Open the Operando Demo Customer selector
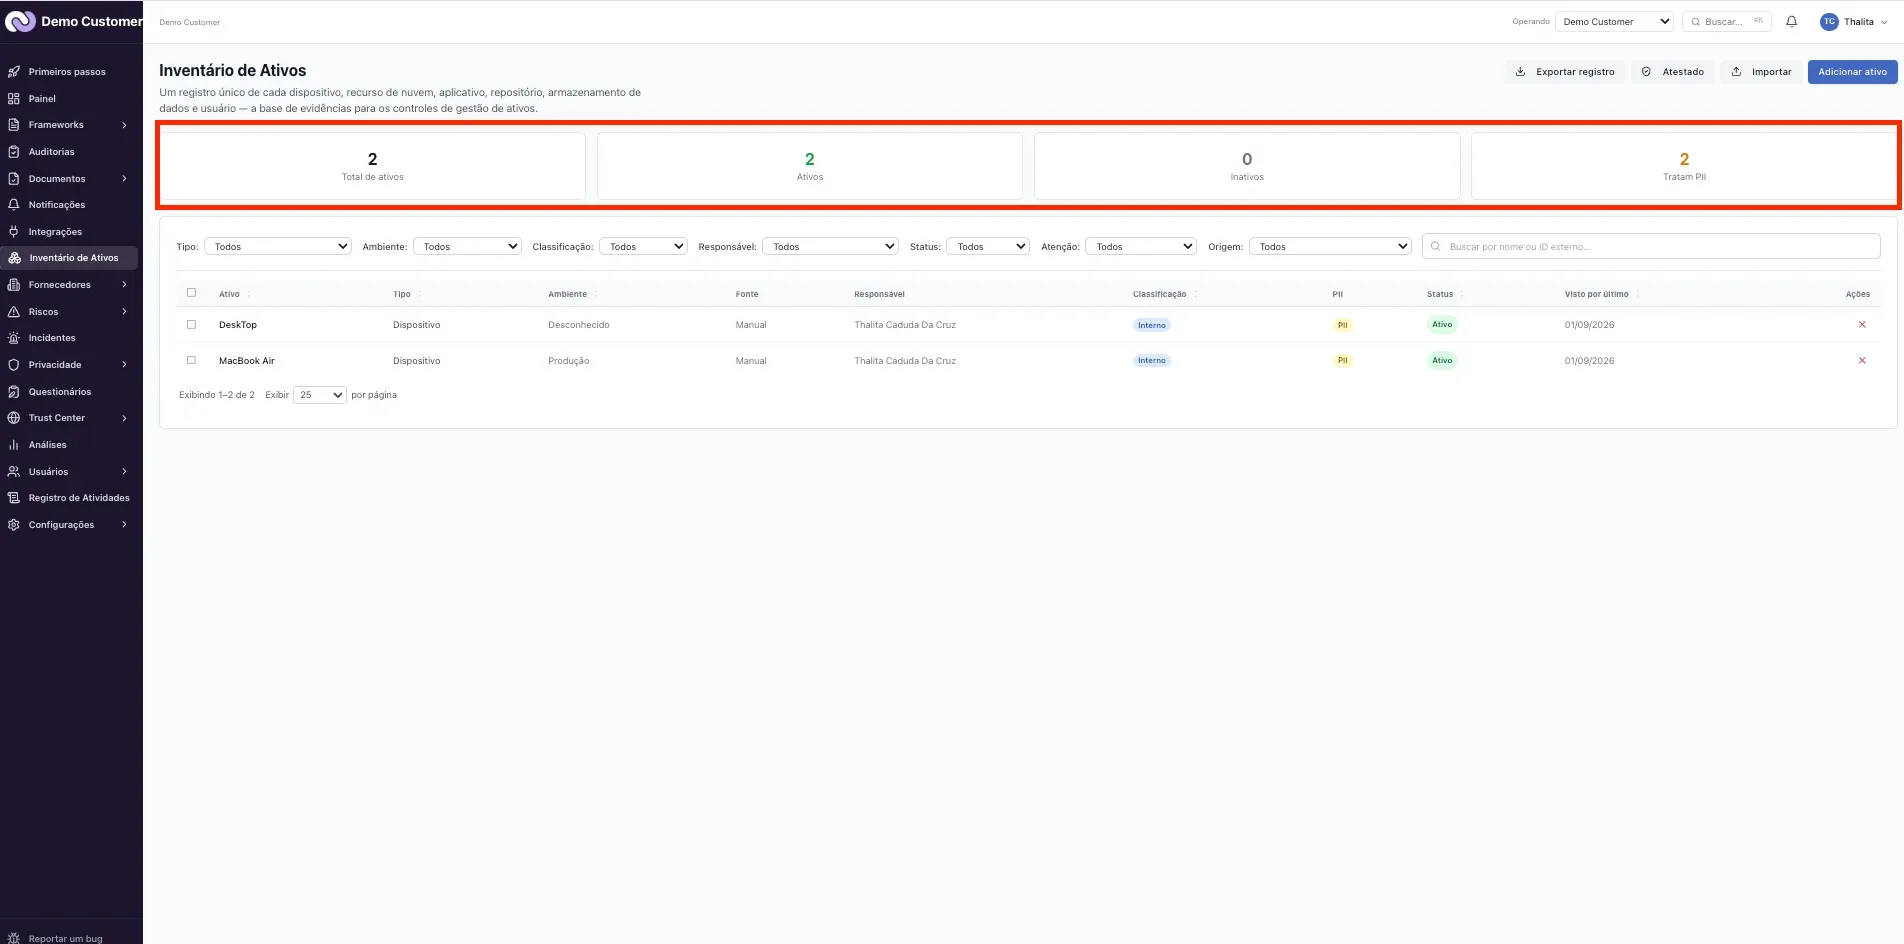1904x944 pixels. [1614, 22]
